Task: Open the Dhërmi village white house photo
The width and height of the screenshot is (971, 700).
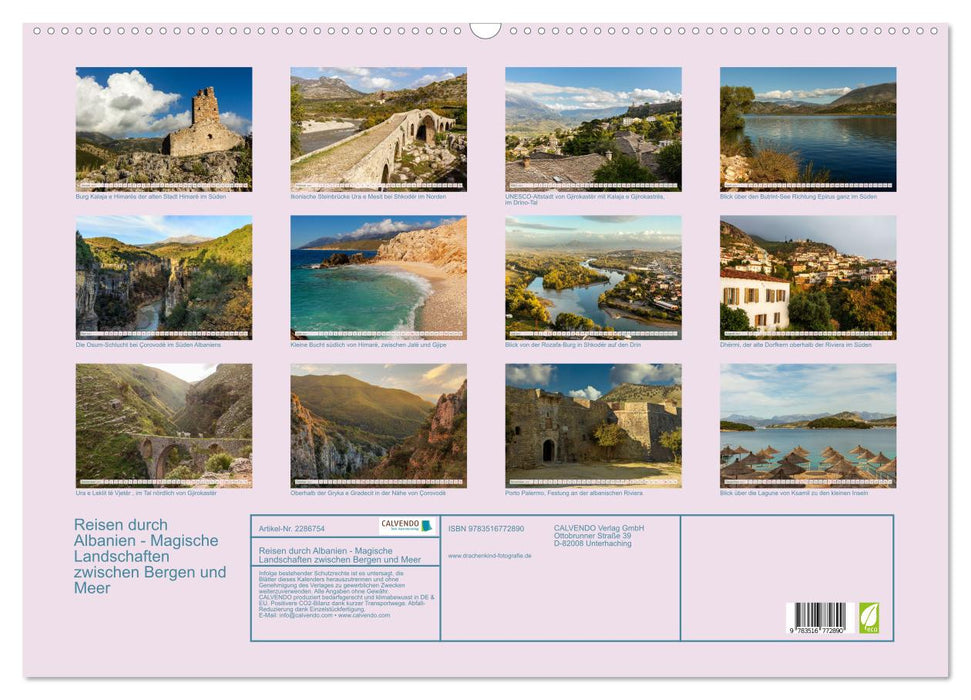Action: click(808, 278)
